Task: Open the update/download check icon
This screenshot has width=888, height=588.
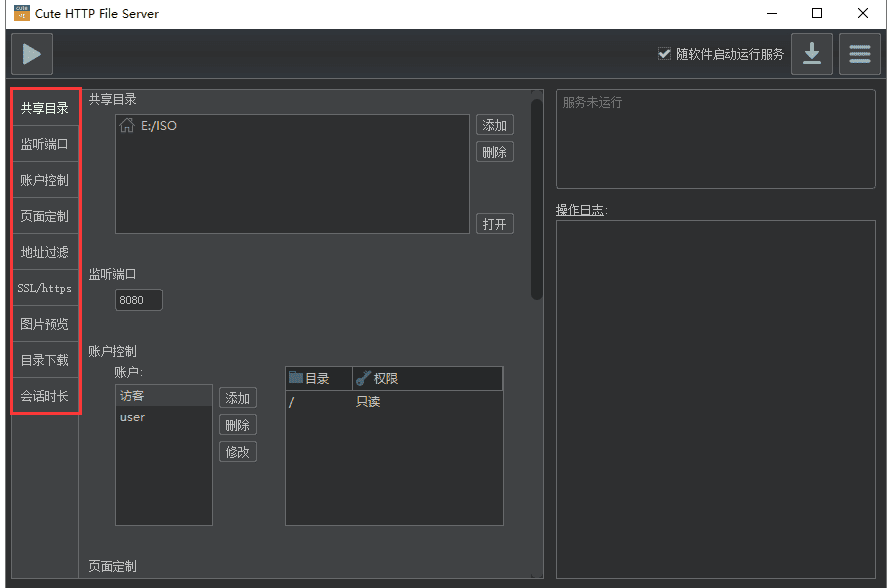Action: [x=812, y=54]
